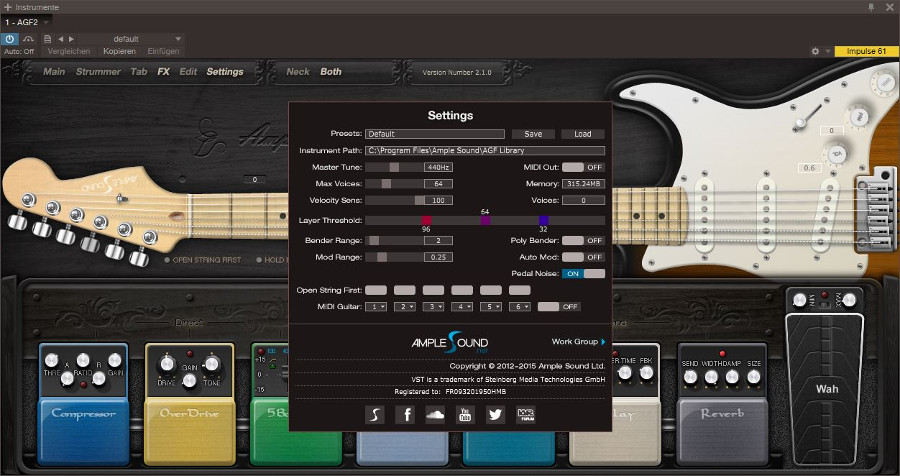Stomp the Compressor pedal footswitch

tap(83, 431)
